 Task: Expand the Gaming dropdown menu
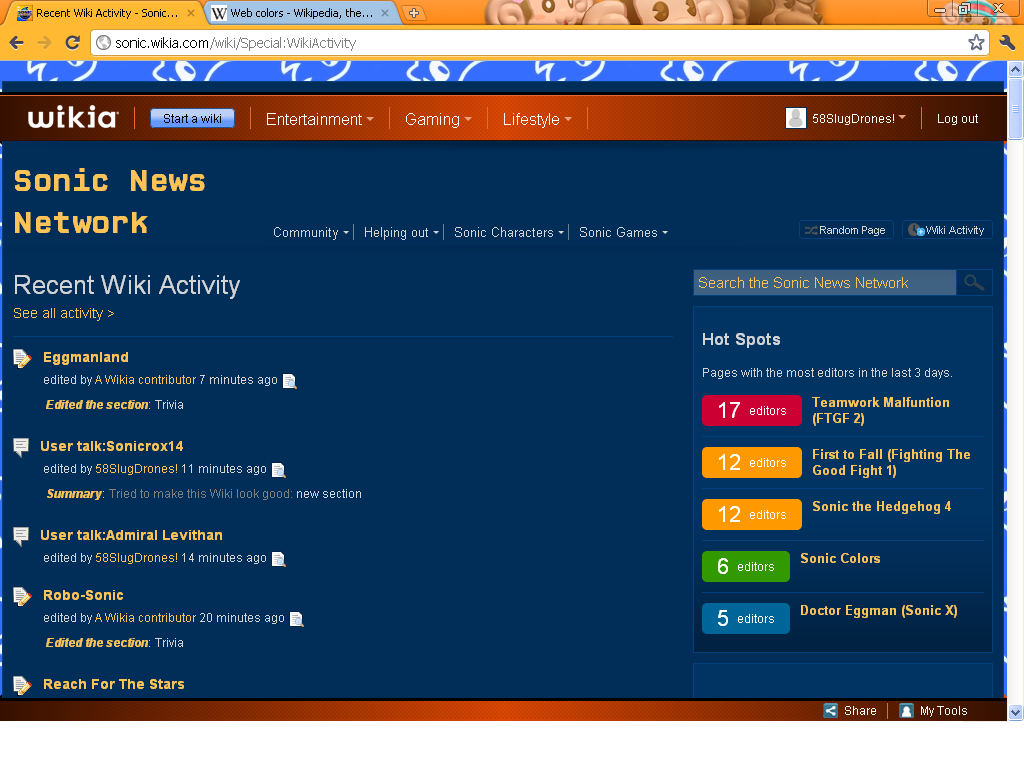click(x=437, y=119)
